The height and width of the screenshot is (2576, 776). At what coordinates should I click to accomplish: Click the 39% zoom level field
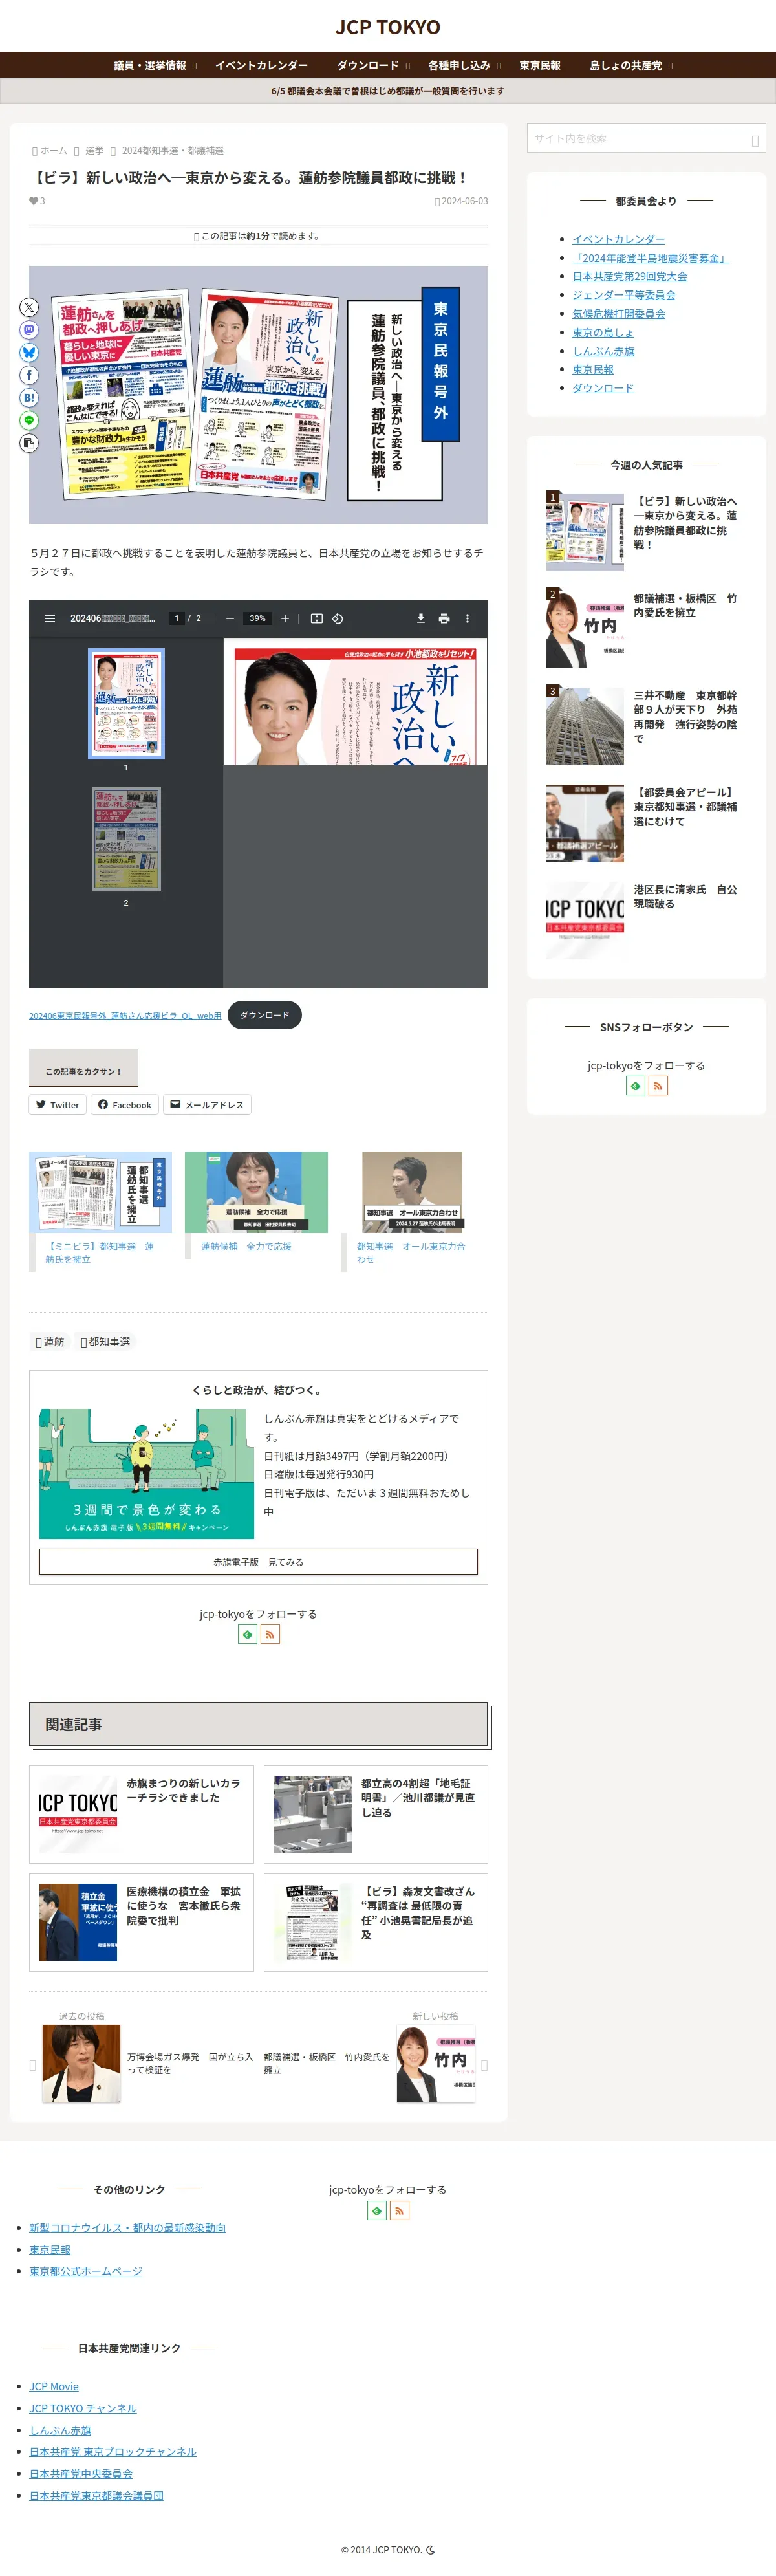[258, 618]
